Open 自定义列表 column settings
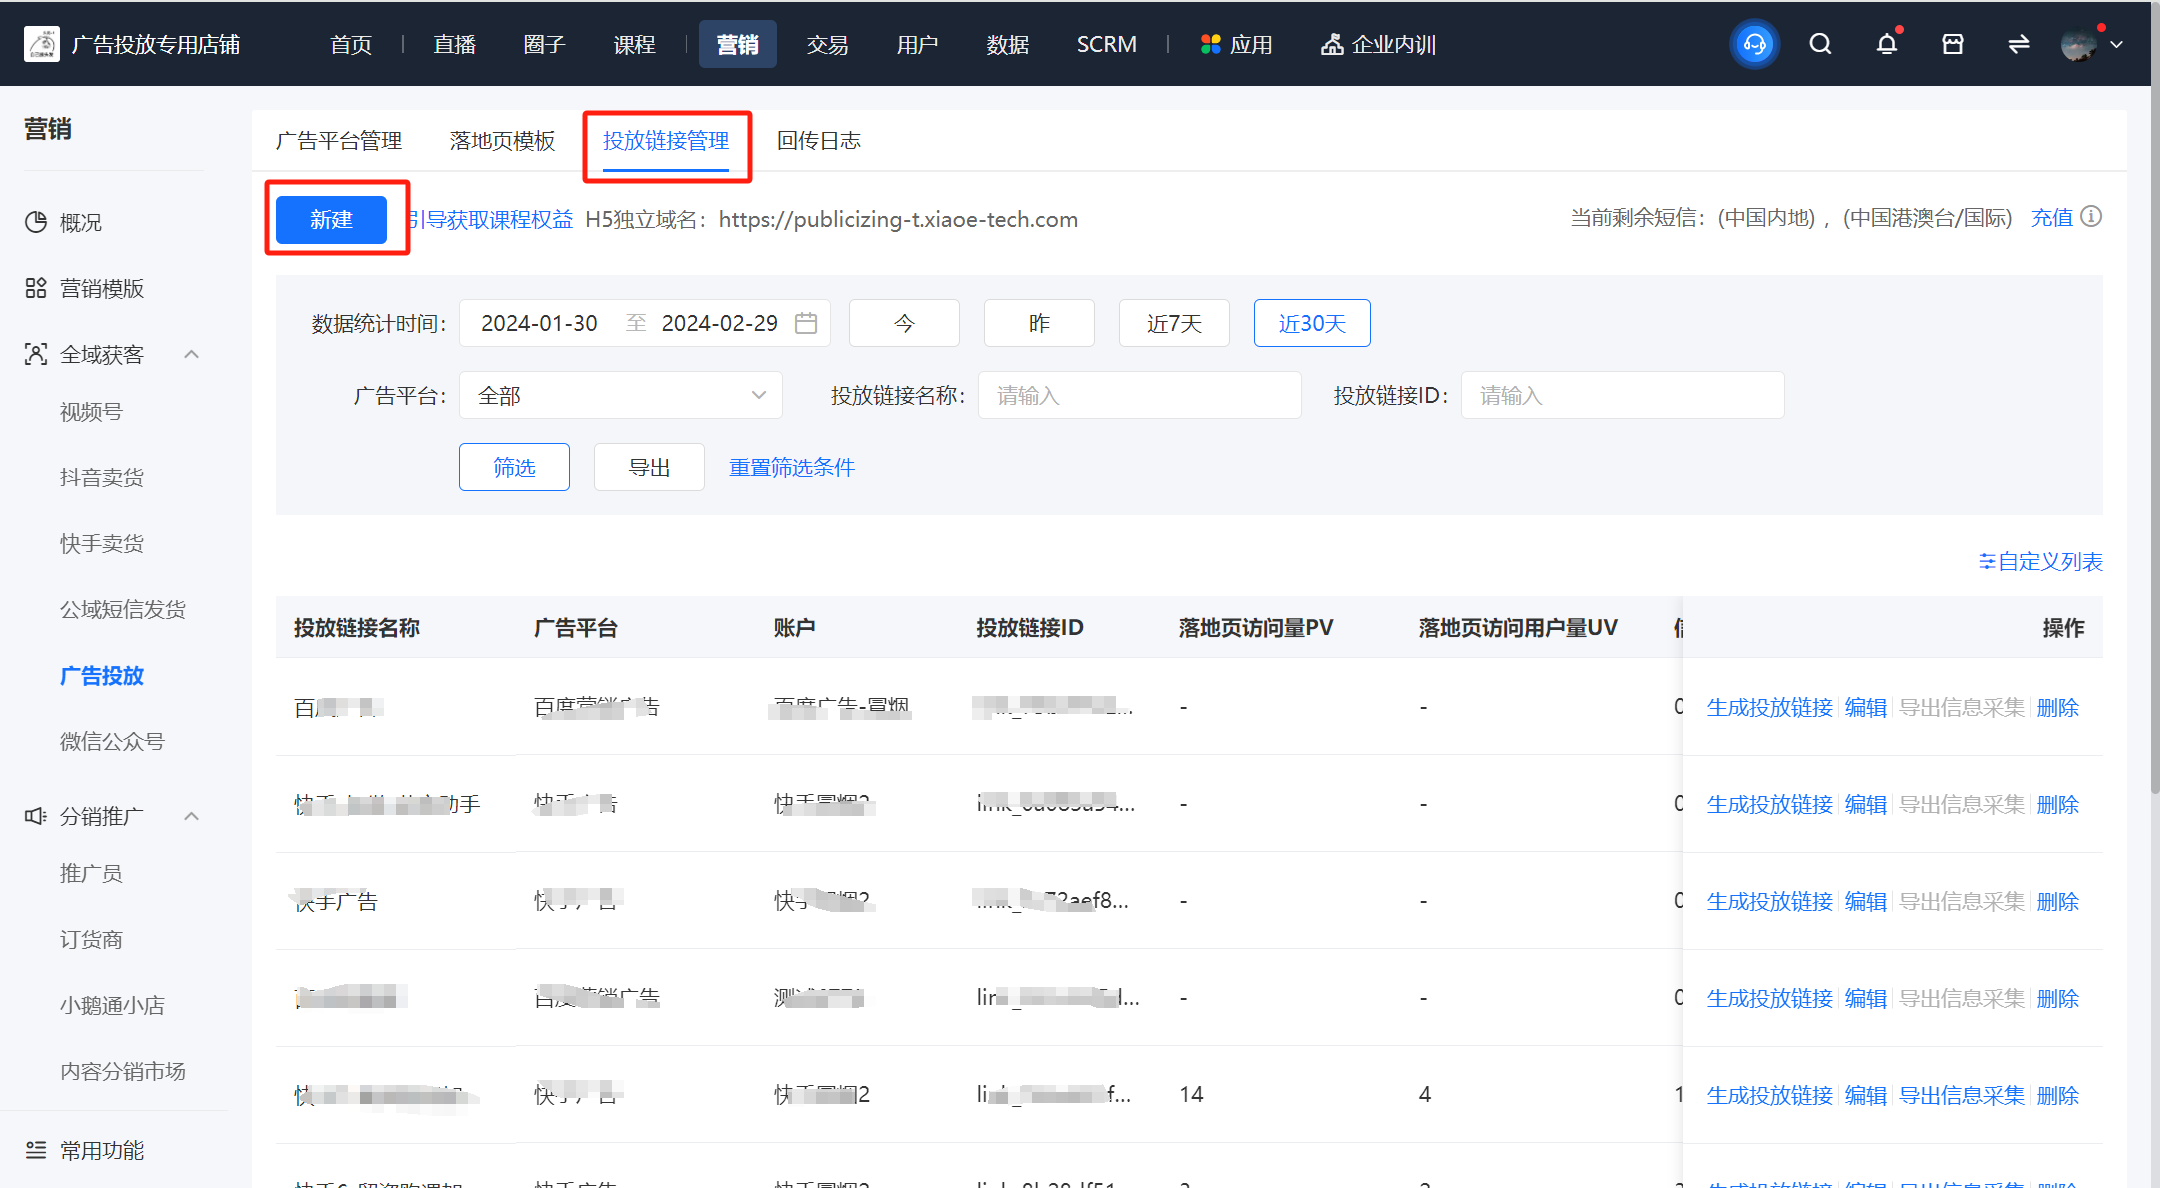This screenshot has width=2160, height=1188. [2040, 561]
